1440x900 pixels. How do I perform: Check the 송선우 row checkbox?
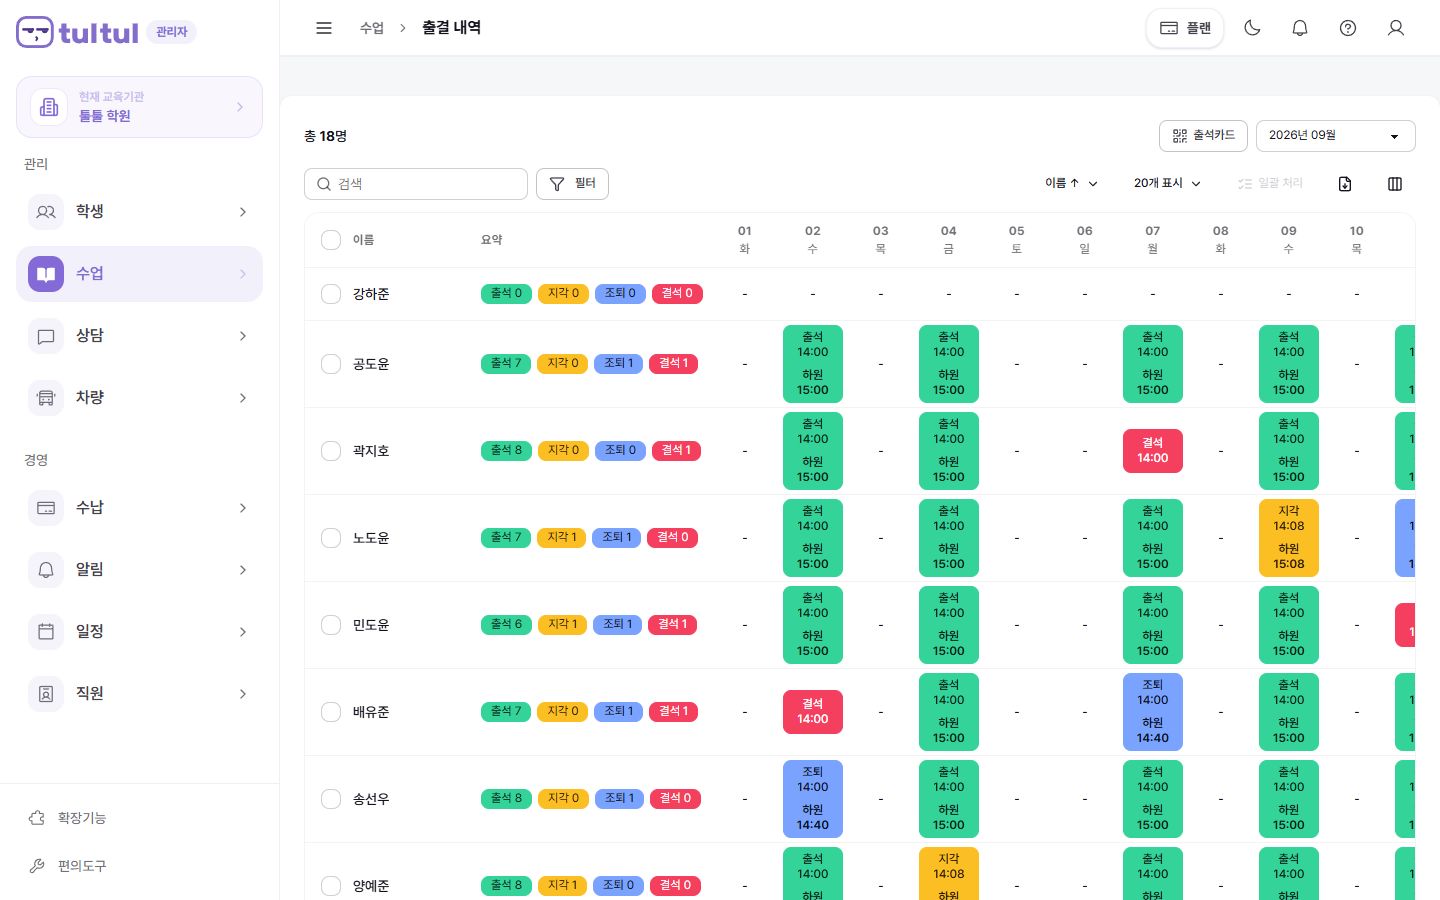pyautogui.click(x=331, y=799)
